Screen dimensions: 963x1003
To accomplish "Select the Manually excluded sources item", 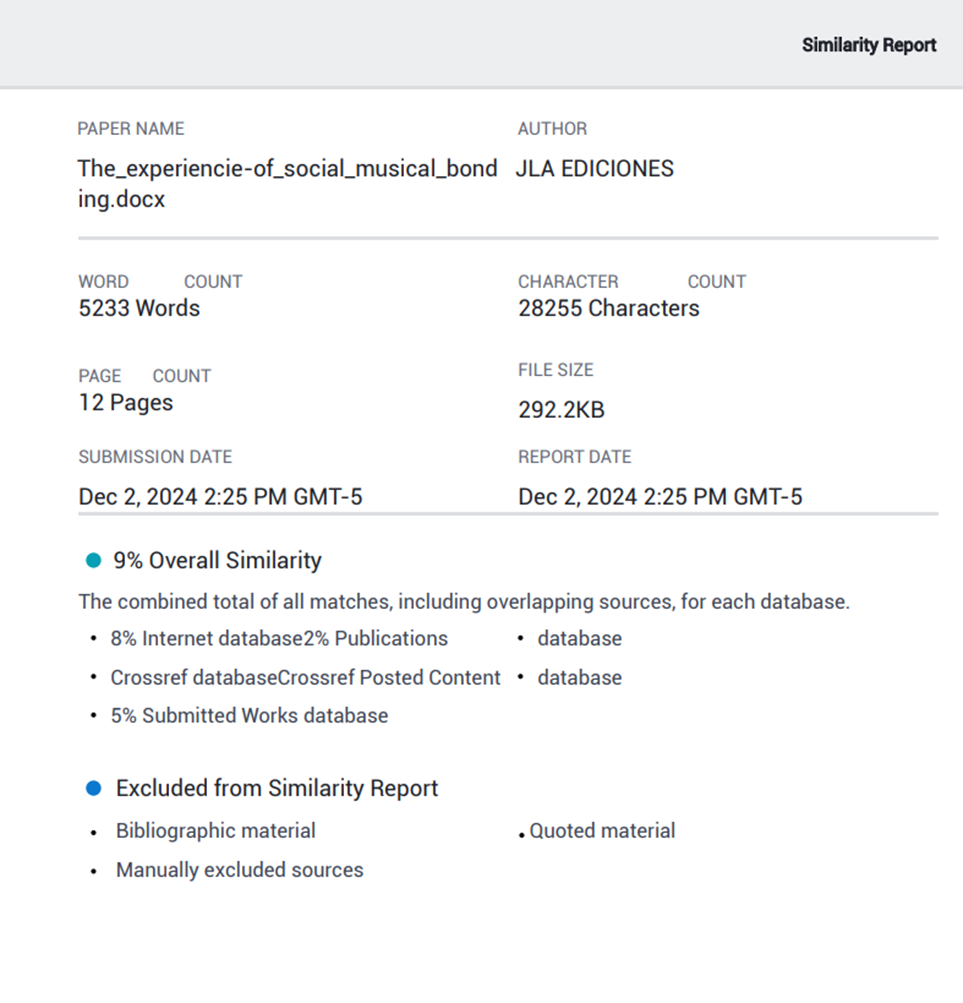I will click(x=239, y=870).
